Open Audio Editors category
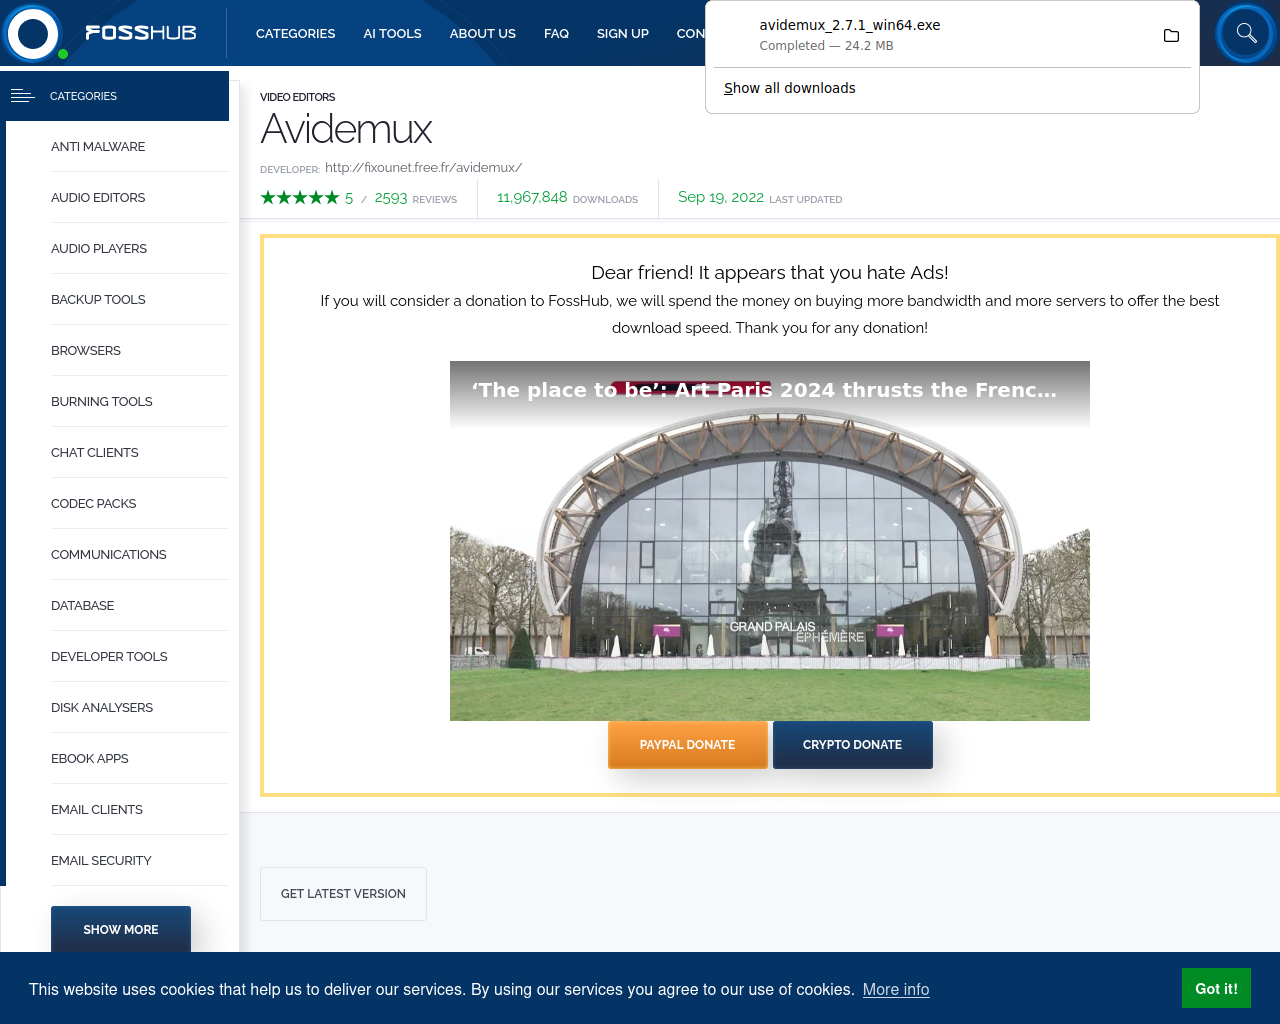The height and width of the screenshot is (1024, 1280). point(98,197)
